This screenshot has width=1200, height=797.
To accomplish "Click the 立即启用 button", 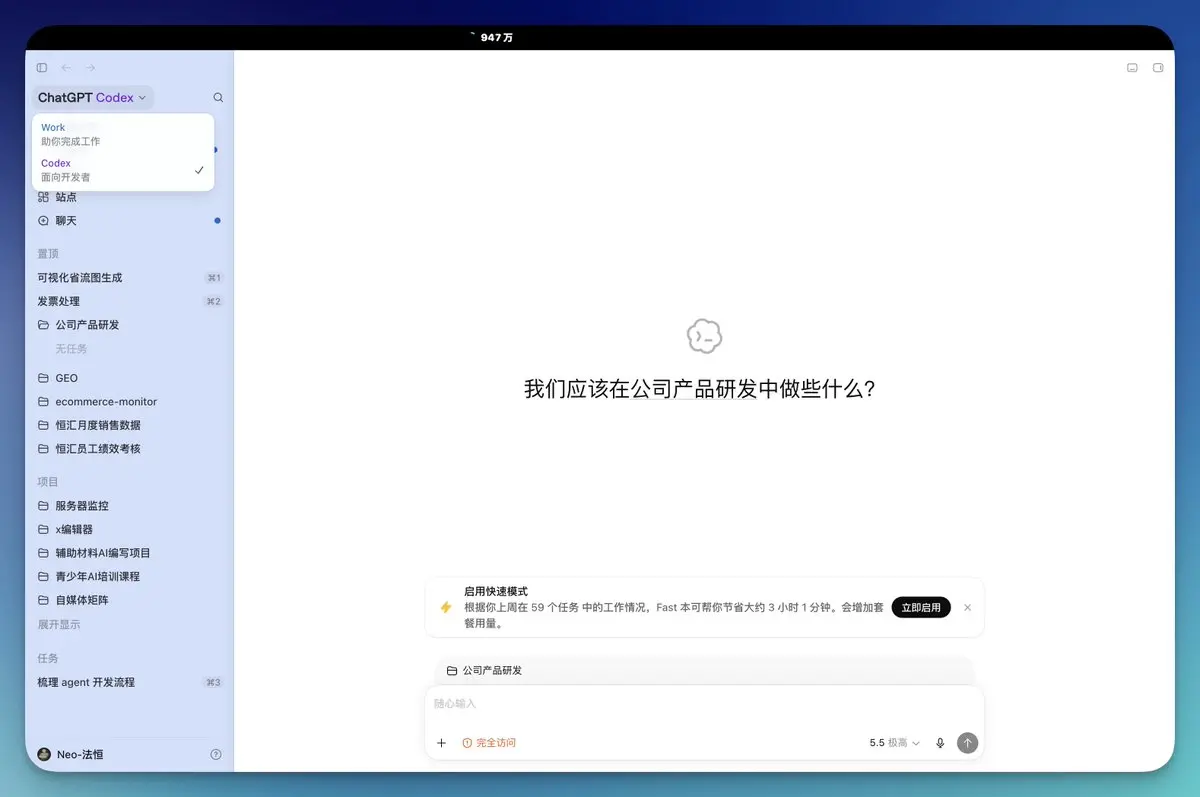I will [x=921, y=608].
